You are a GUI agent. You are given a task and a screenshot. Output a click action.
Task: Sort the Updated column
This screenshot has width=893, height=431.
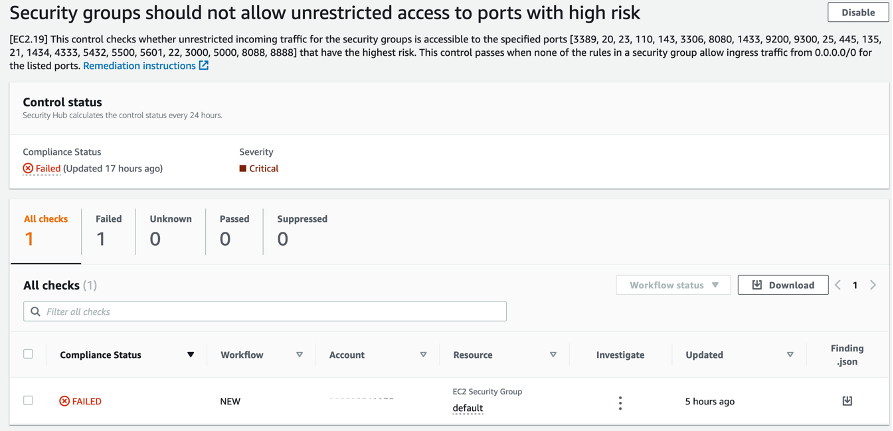click(x=790, y=354)
